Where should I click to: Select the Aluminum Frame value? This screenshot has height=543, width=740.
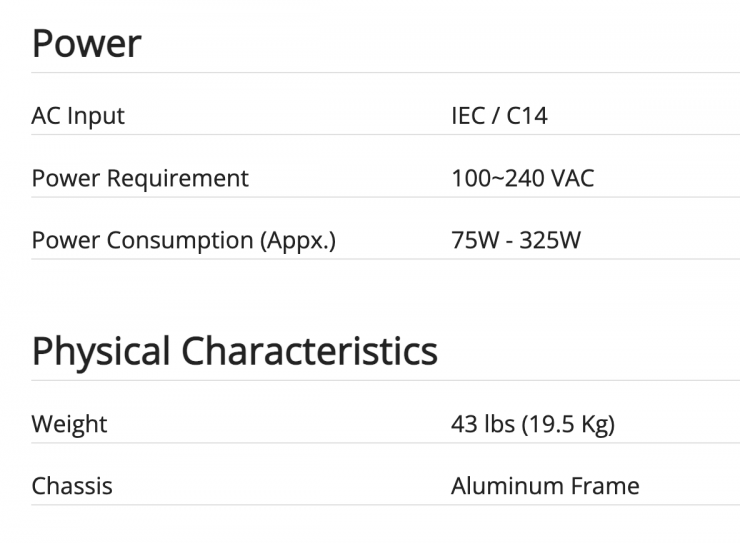pyautogui.click(x=545, y=487)
